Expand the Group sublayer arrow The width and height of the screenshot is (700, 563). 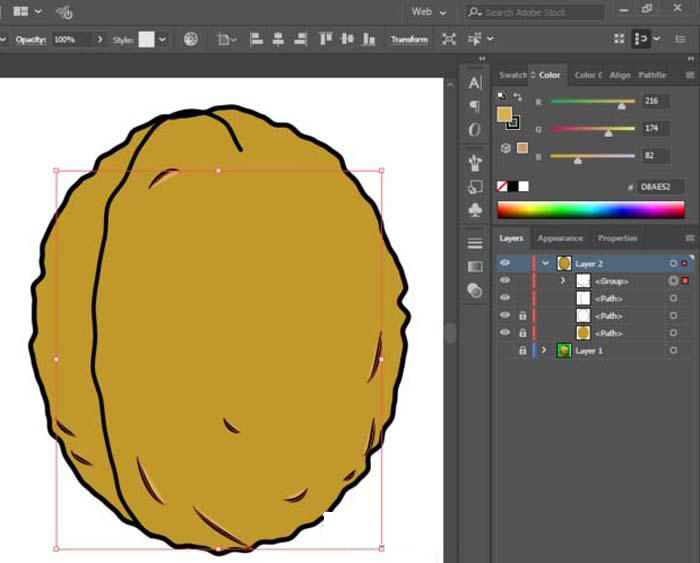click(x=563, y=281)
